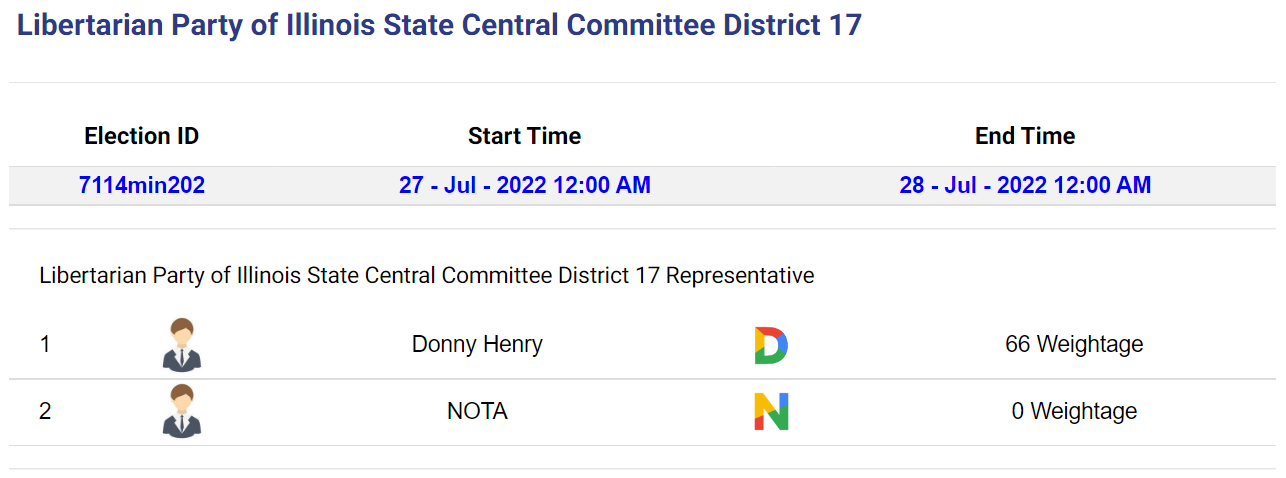Click the 12:00 AM text in End Time
Image resolution: width=1286 pixels, height=478 pixels.
click(x=1103, y=185)
